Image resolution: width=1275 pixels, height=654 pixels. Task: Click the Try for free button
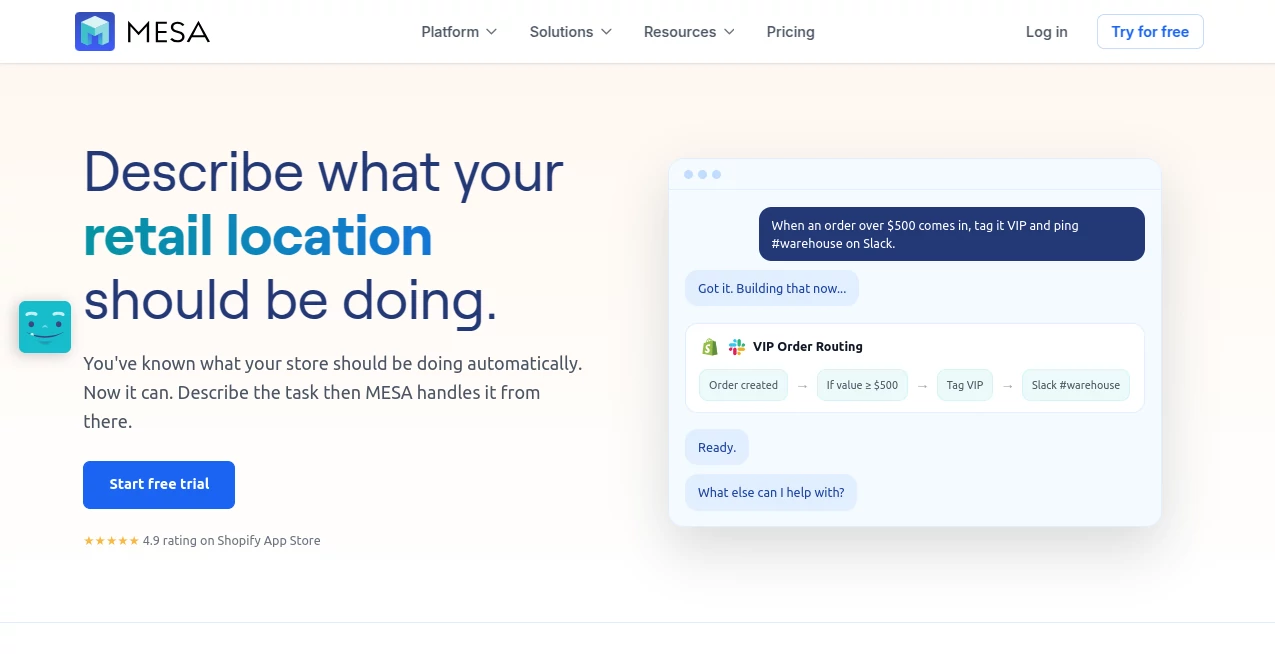tap(1150, 32)
